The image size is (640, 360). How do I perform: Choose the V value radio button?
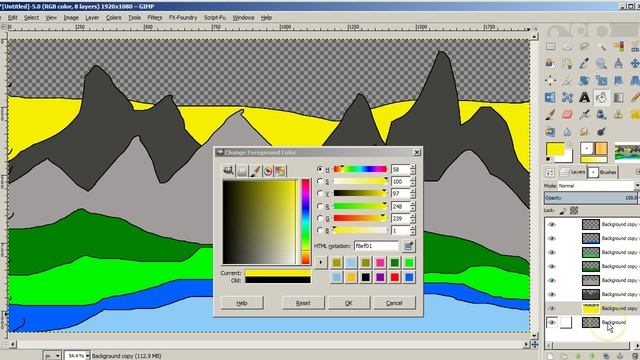coord(320,193)
